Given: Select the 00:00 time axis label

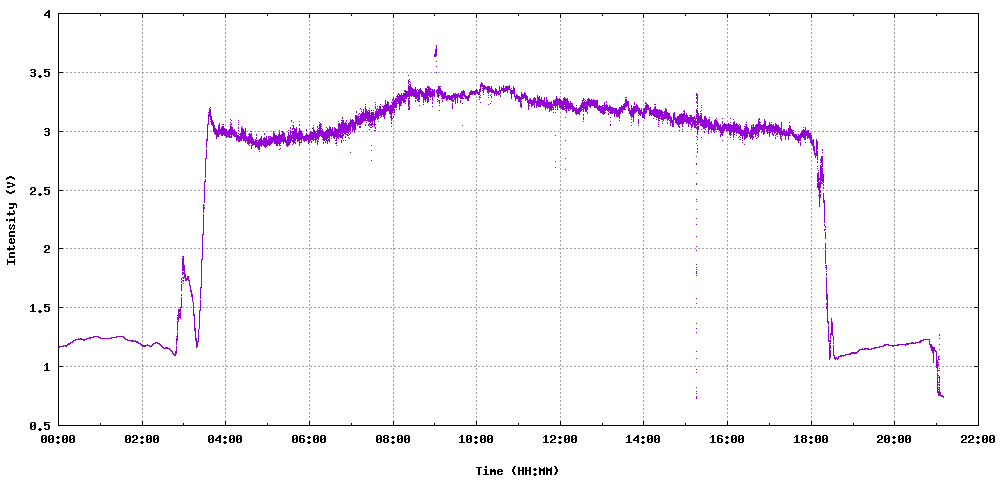Looking at the screenshot, I should click(58, 439).
